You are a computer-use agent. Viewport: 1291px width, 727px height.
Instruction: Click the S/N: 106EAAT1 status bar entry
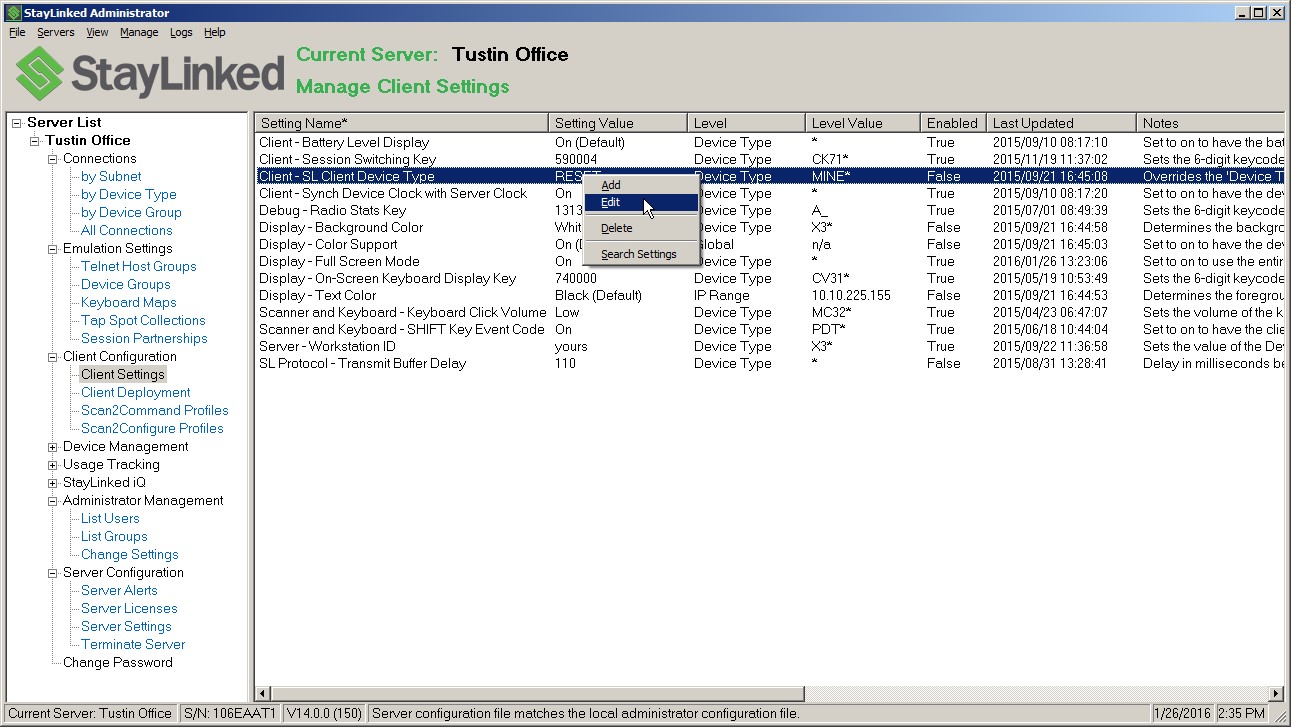[x=230, y=714]
